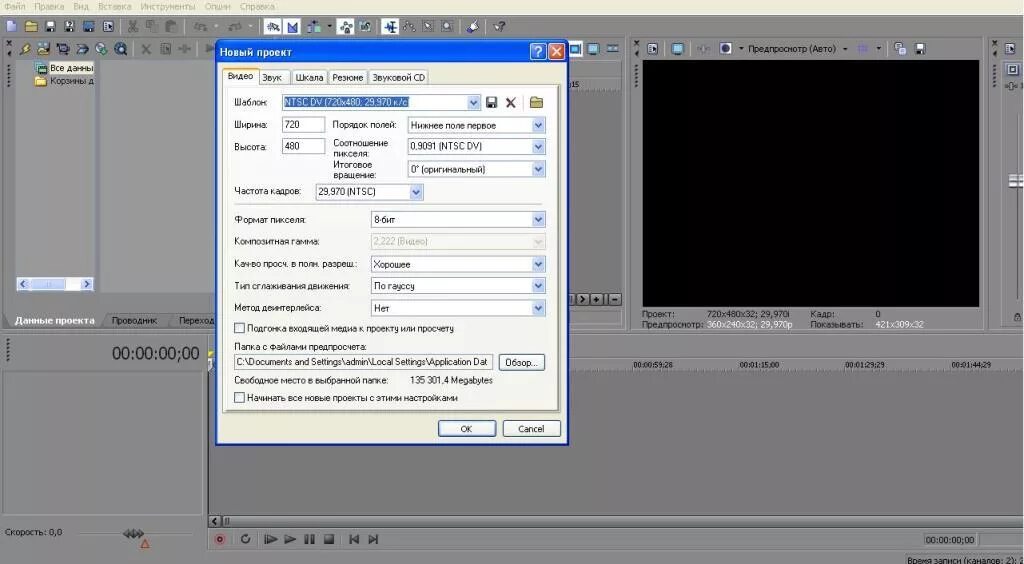Open the output rotation 0° dropdown
This screenshot has width=1024, height=564.
pos(538,169)
